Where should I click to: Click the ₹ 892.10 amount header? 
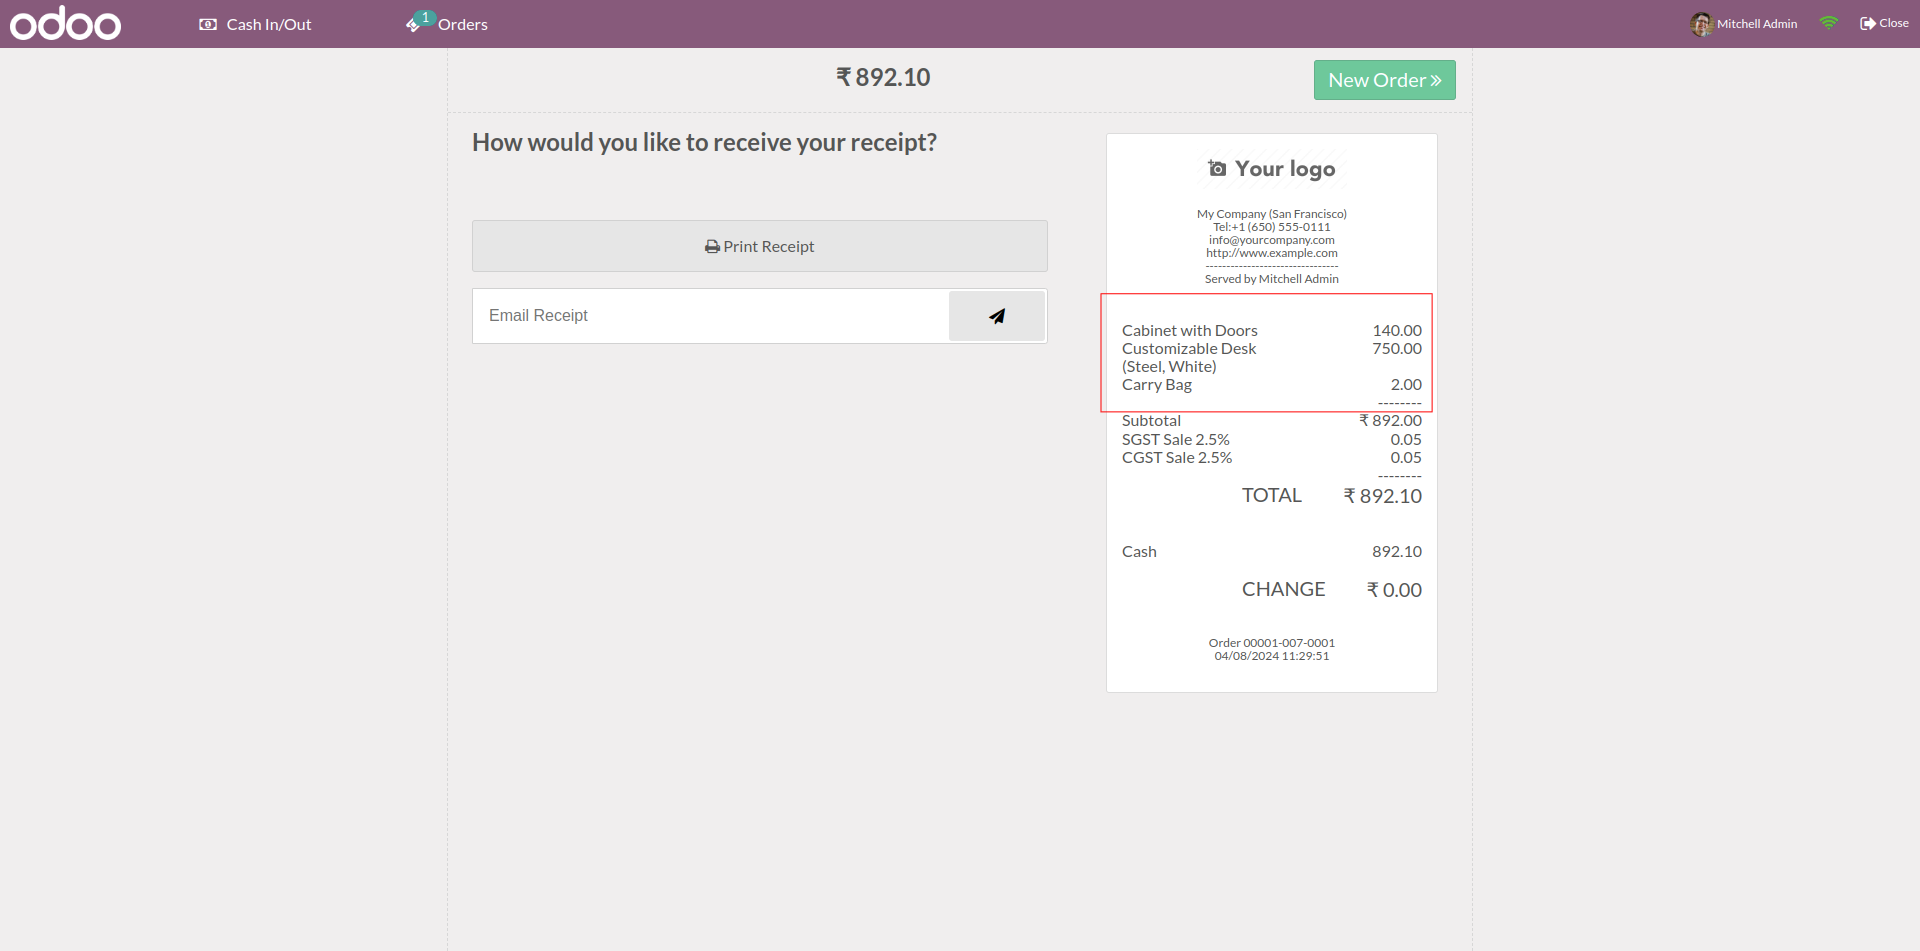tap(883, 77)
